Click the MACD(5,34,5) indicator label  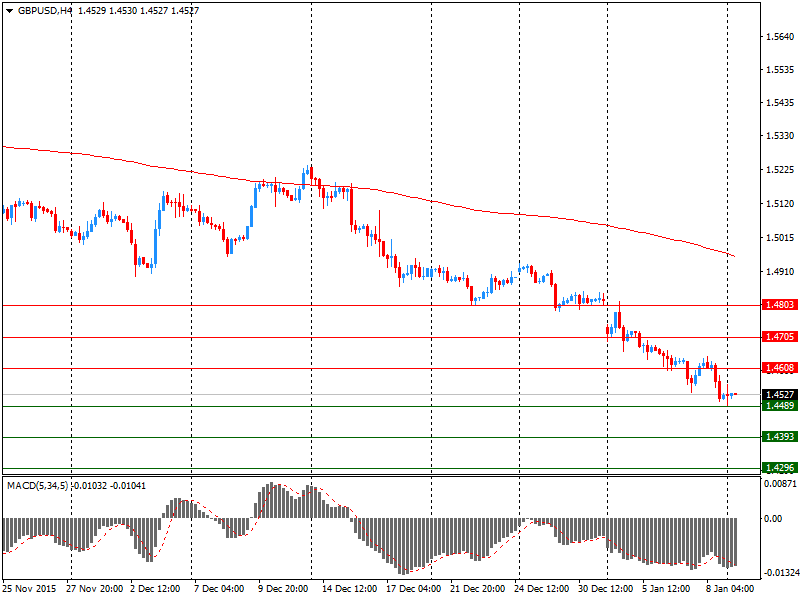pyautogui.click(x=37, y=486)
